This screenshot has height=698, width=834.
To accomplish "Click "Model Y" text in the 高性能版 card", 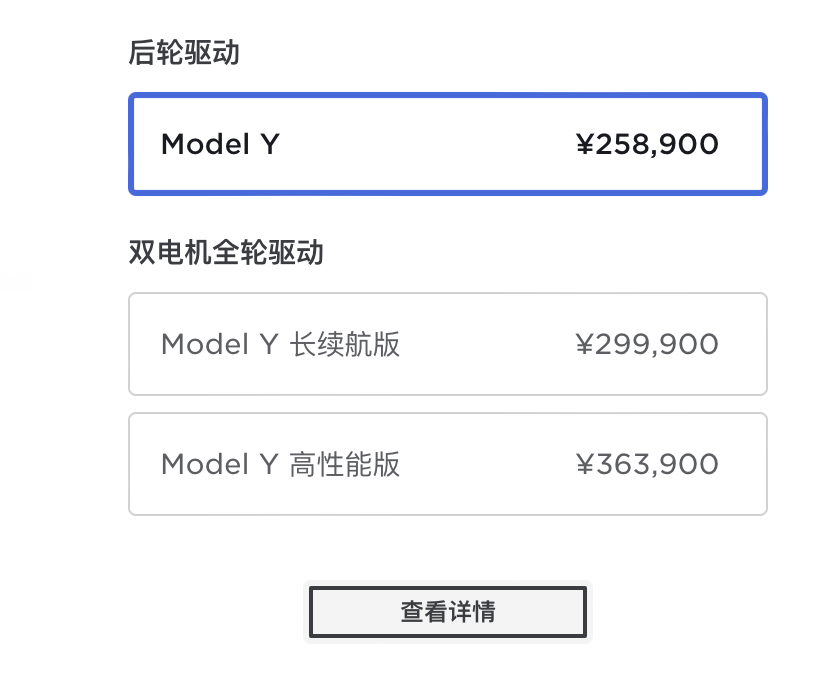I will (218, 465).
